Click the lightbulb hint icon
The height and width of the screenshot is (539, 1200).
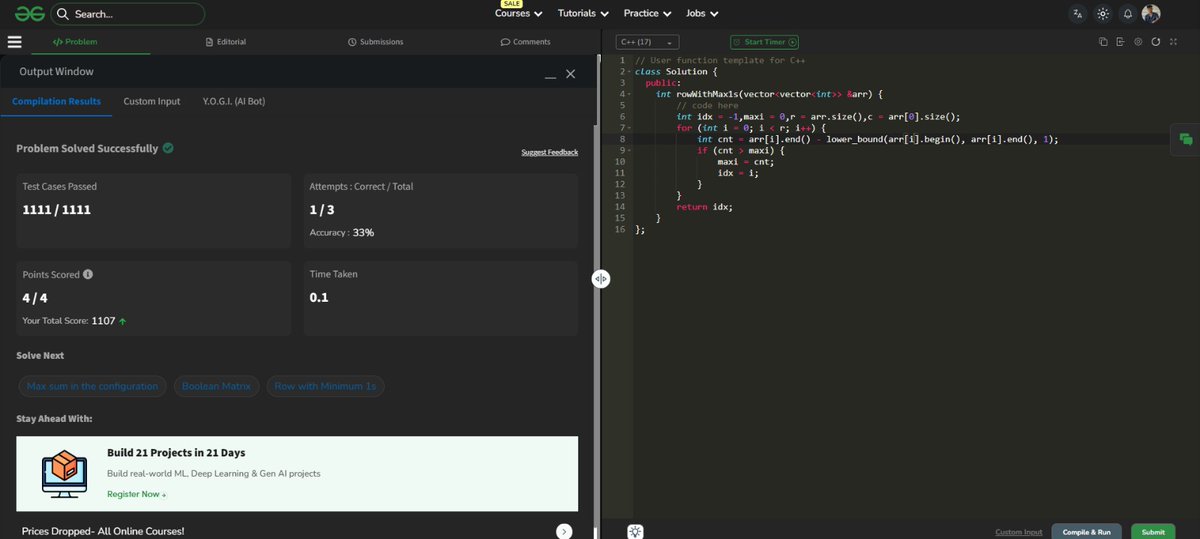[634, 531]
